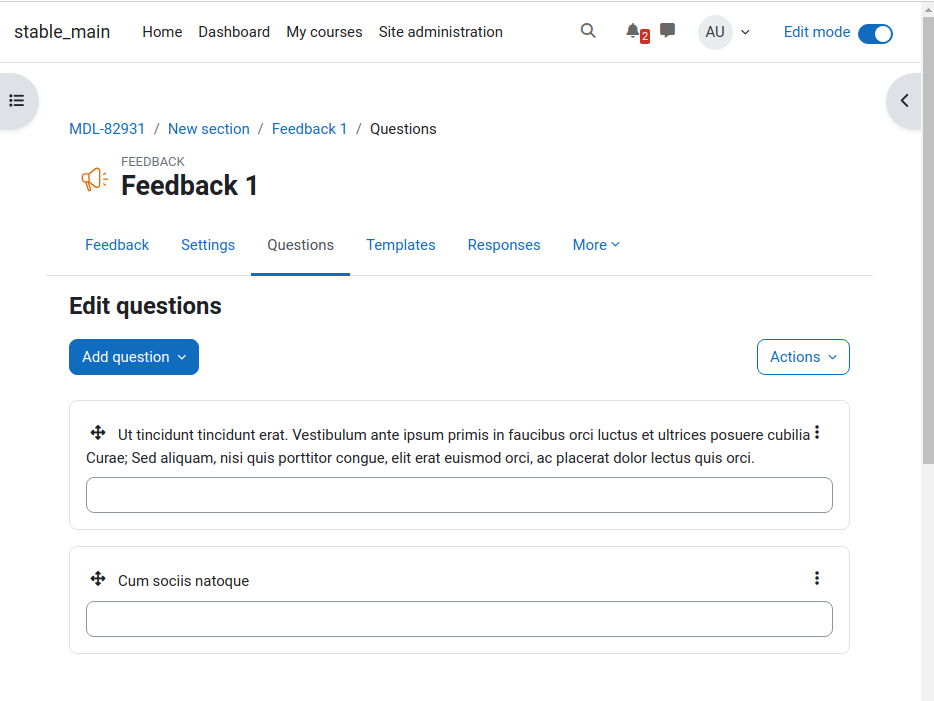Viewport: 934px width, 701px height.
Task: Click the Feedback 1 page title
Action: [189, 185]
